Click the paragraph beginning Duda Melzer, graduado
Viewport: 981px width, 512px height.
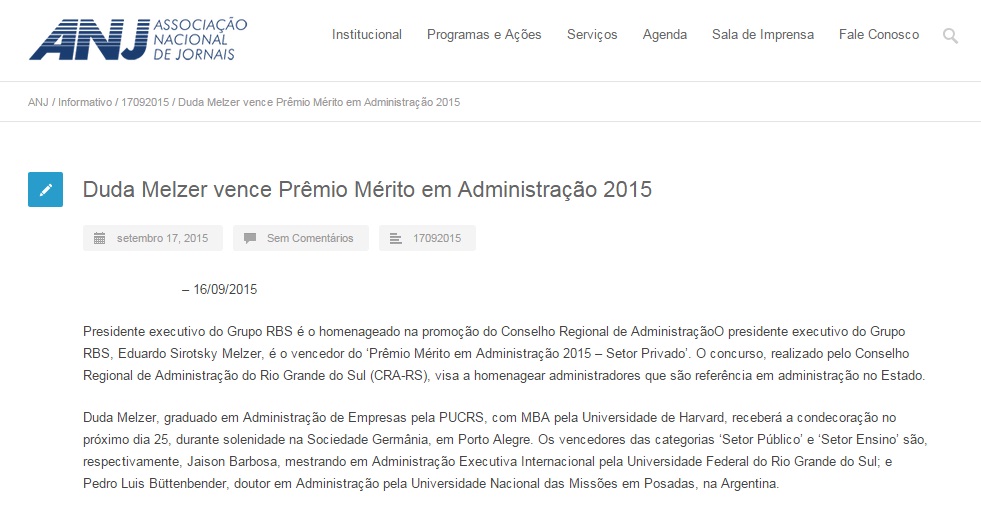pos(504,451)
